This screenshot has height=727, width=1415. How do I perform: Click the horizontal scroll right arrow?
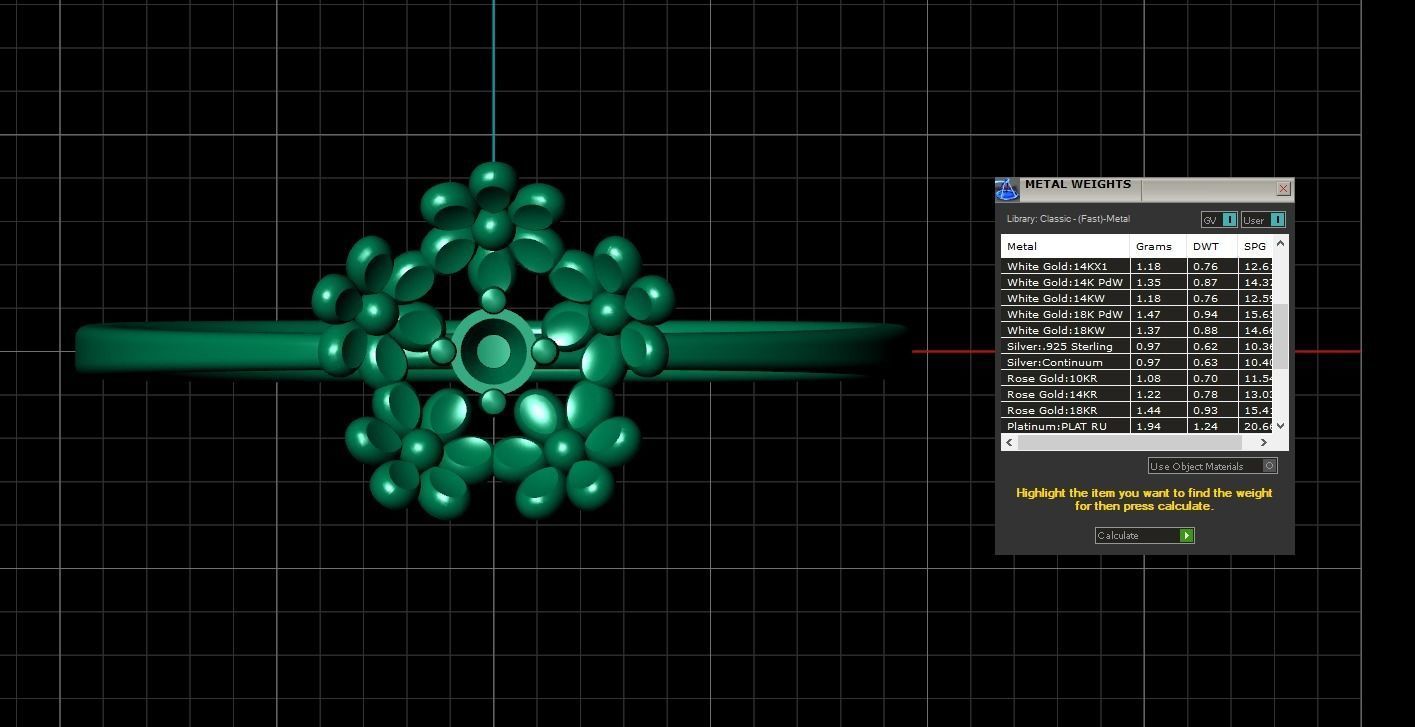tap(1264, 442)
